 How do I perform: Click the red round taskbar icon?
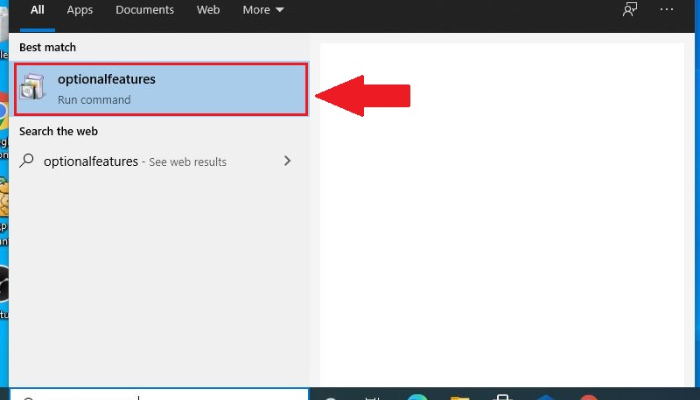[x=588, y=397]
